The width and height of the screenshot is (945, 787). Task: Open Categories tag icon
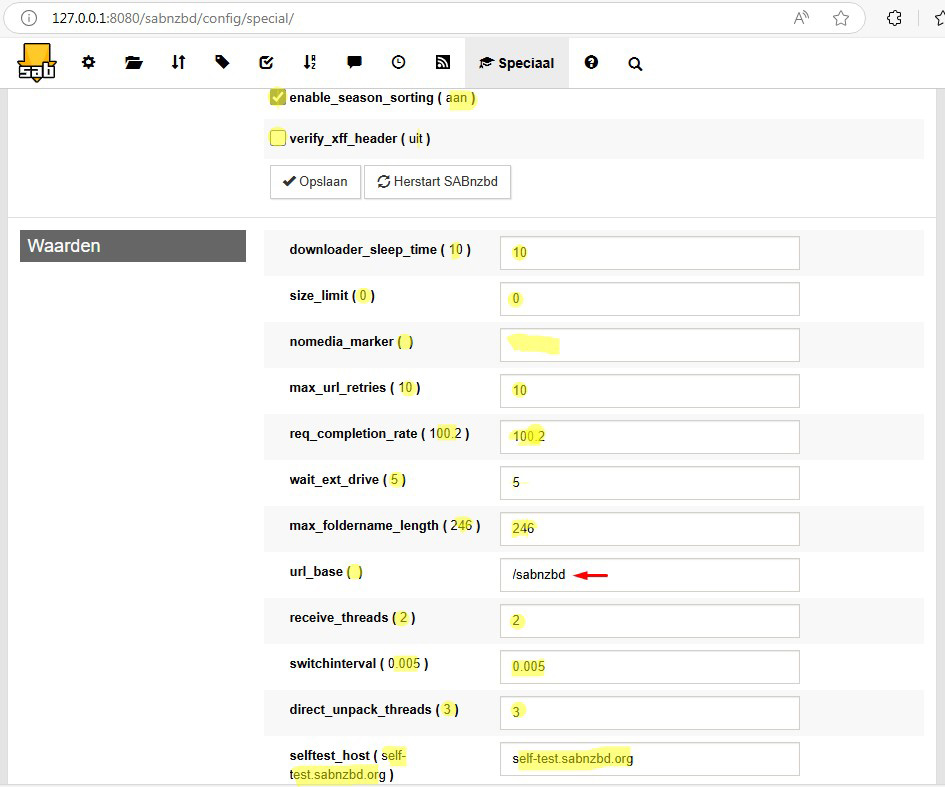point(222,62)
